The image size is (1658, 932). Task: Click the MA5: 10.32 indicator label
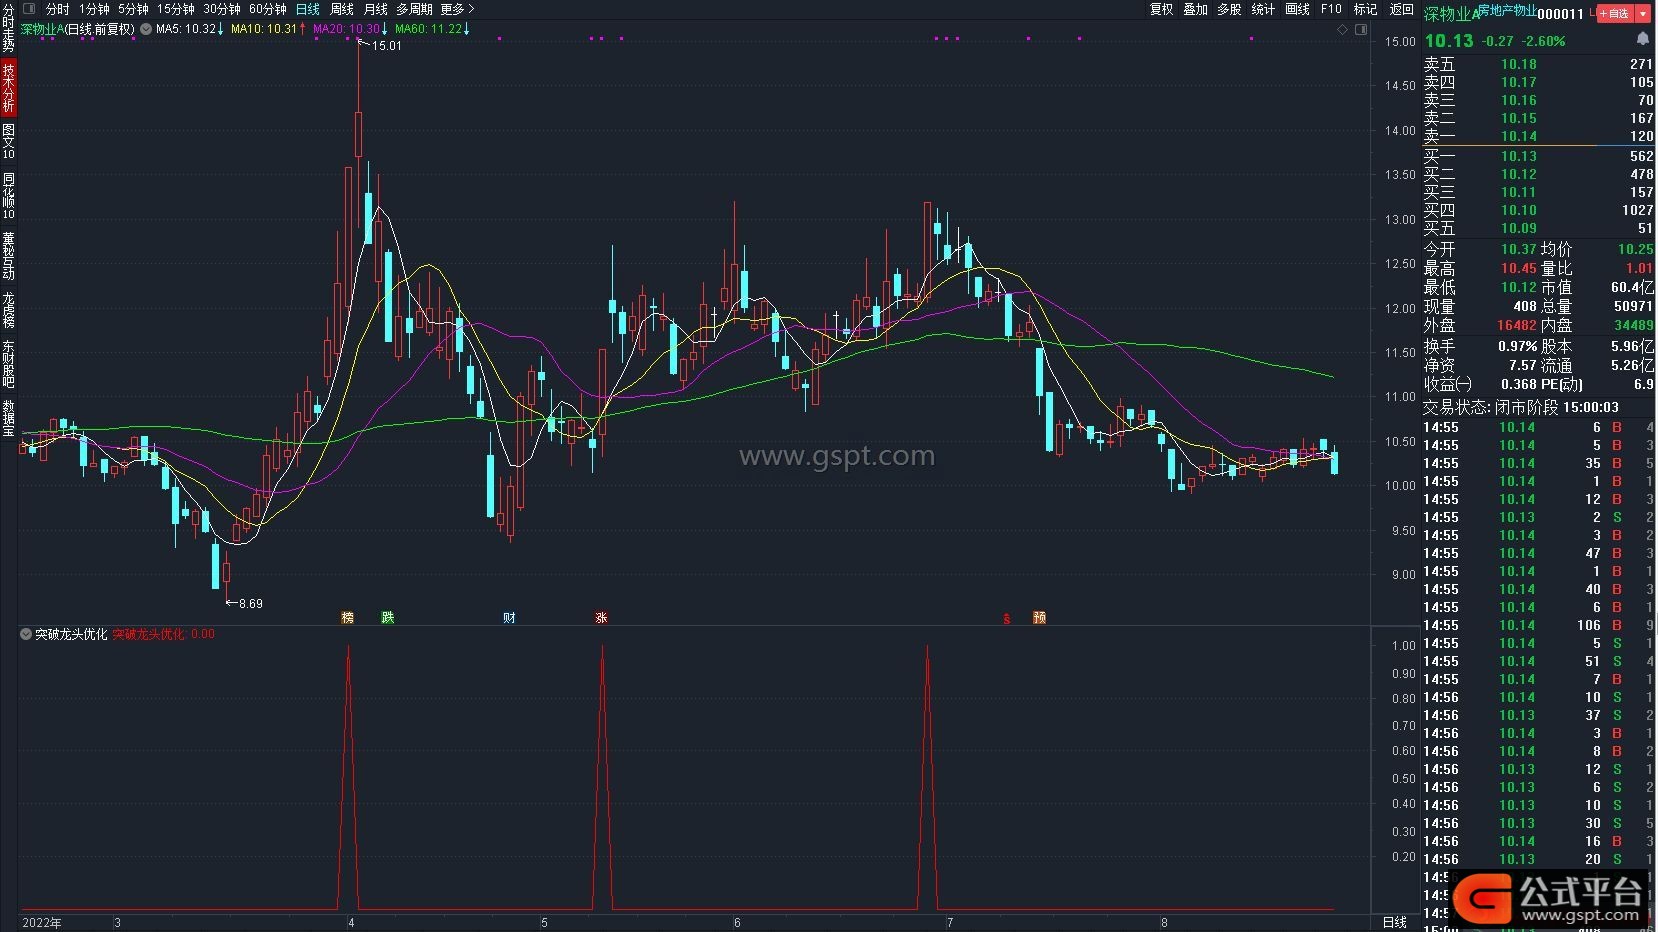pyautogui.click(x=188, y=29)
